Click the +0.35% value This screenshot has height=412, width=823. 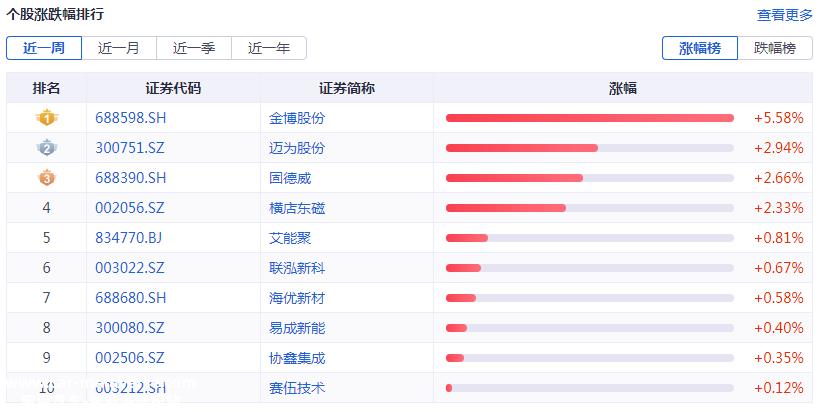[779, 358]
